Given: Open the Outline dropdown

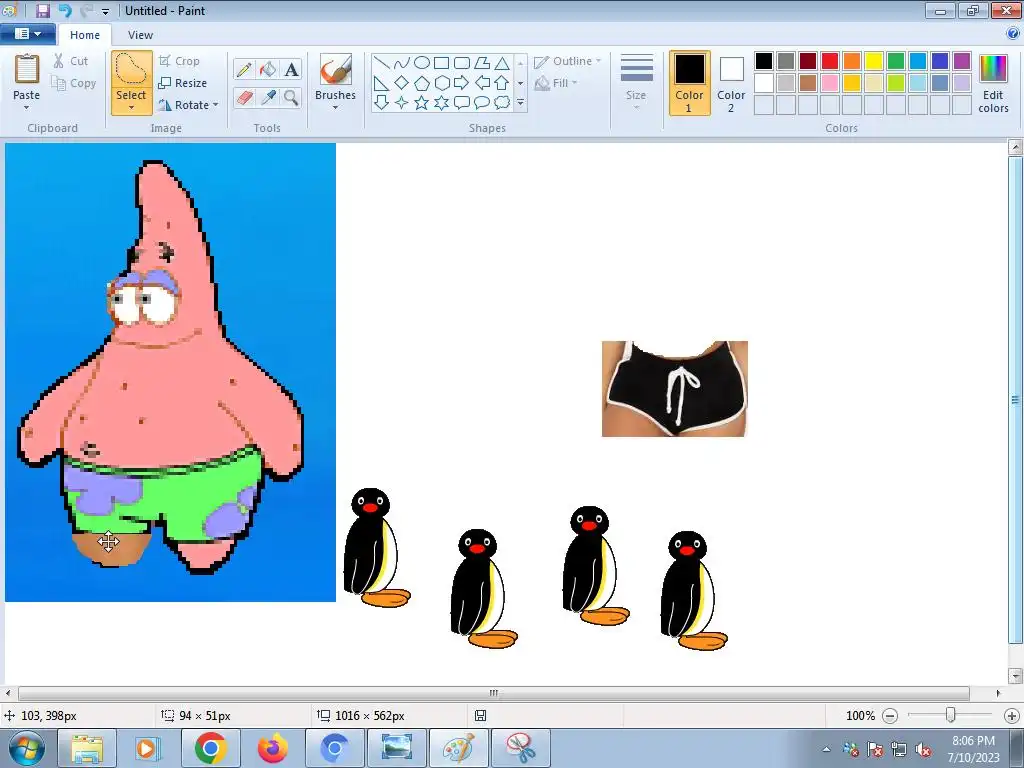Looking at the screenshot, I should click(567, 61).
